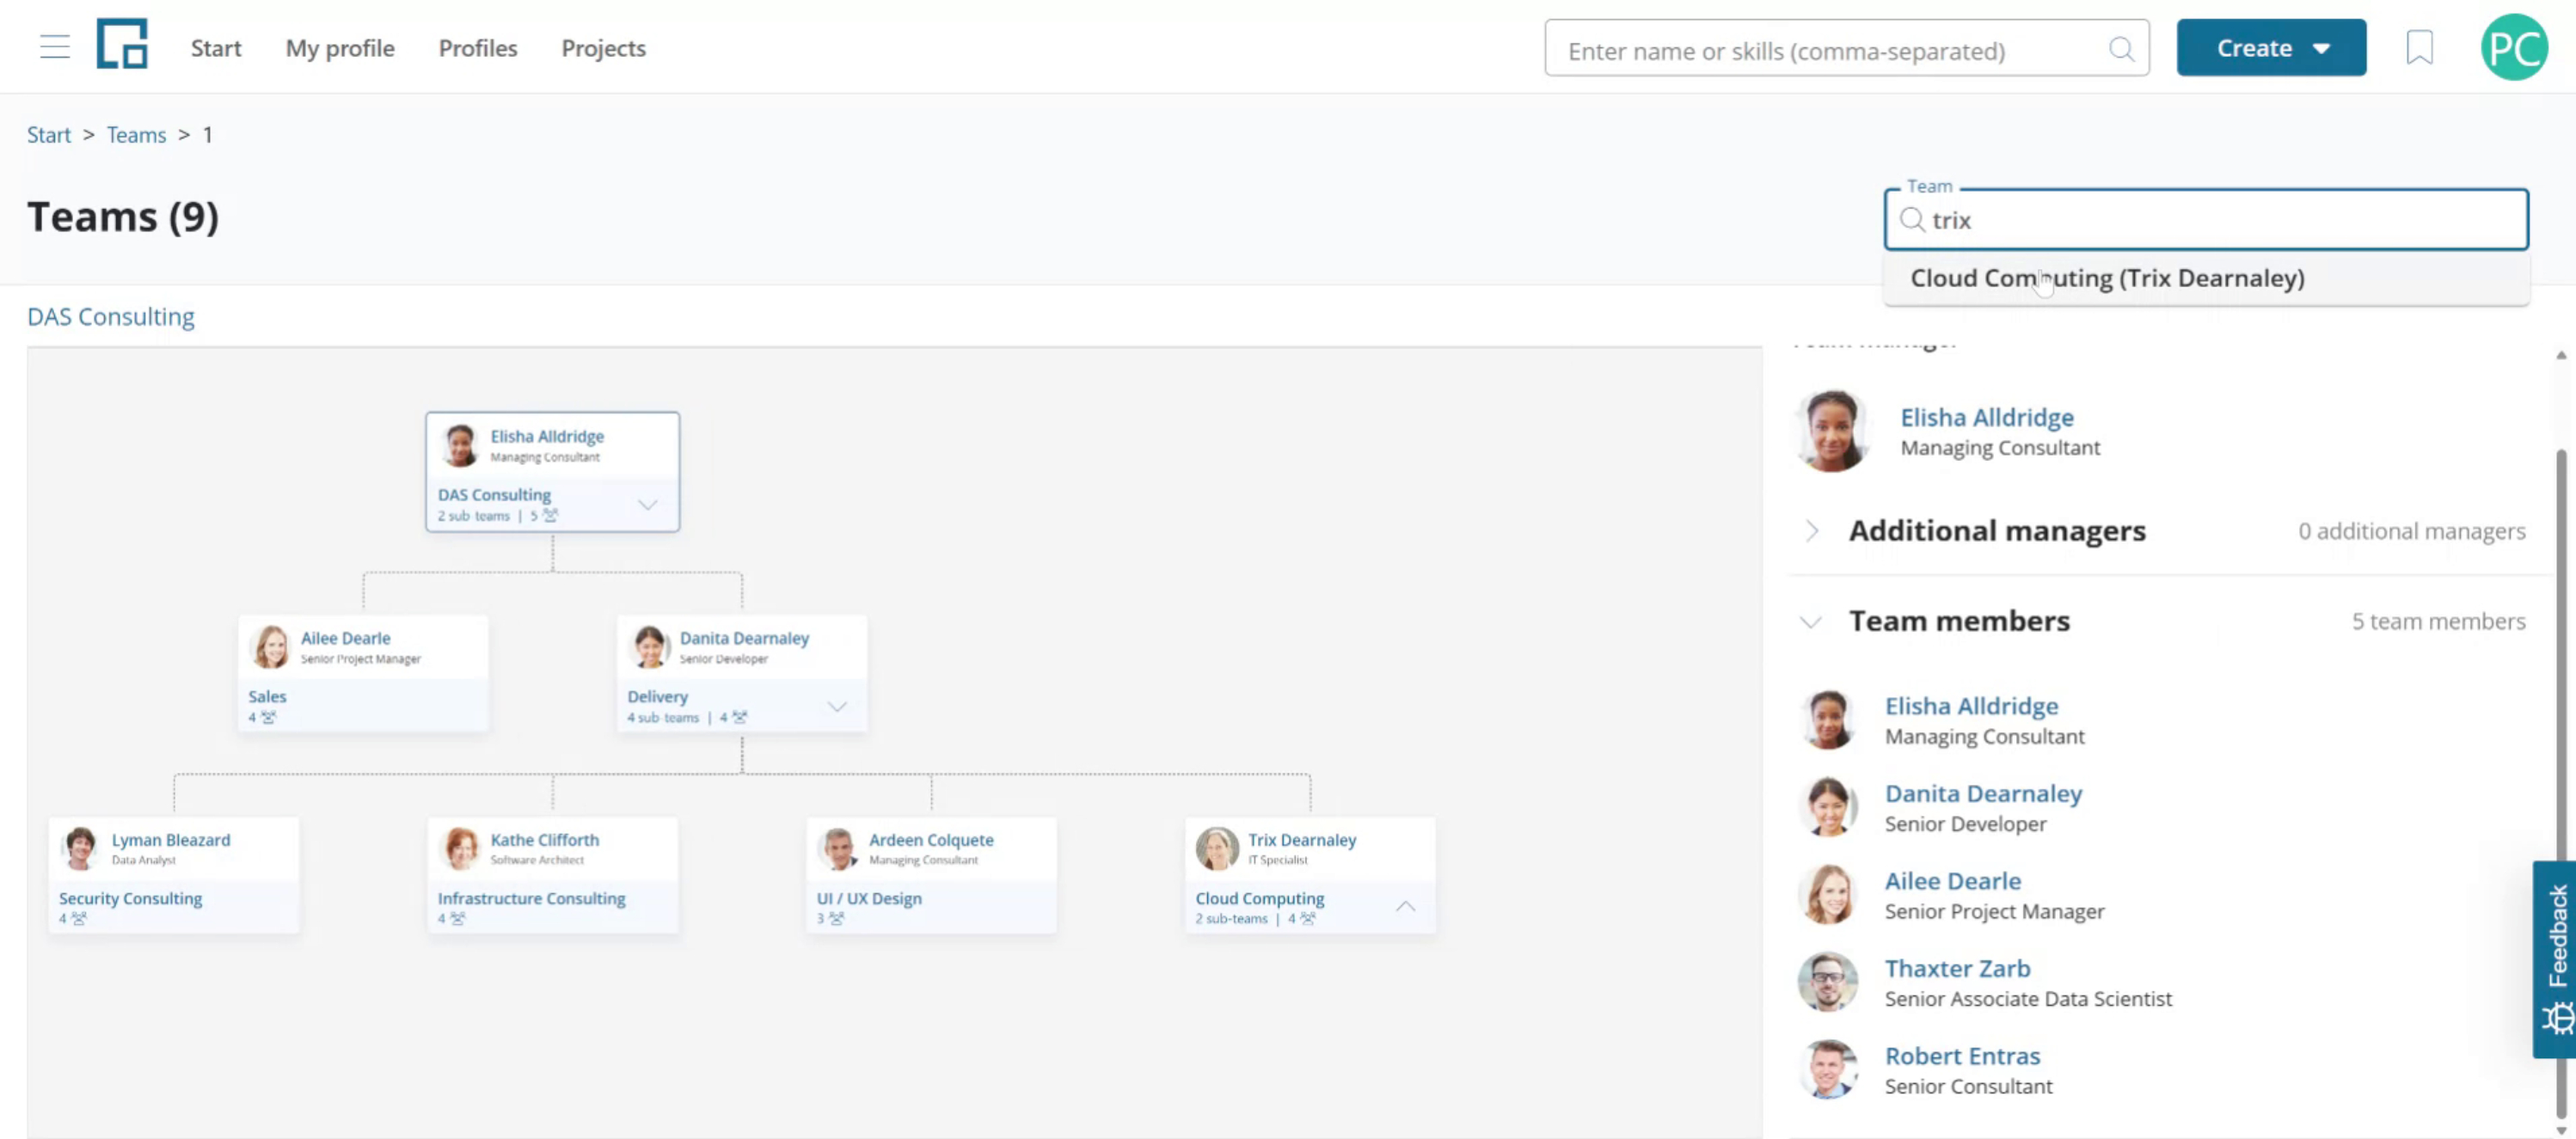The image size is (2576, 1139).
Task: Click the Sales team name in card
Action: (x=267, y=697)
